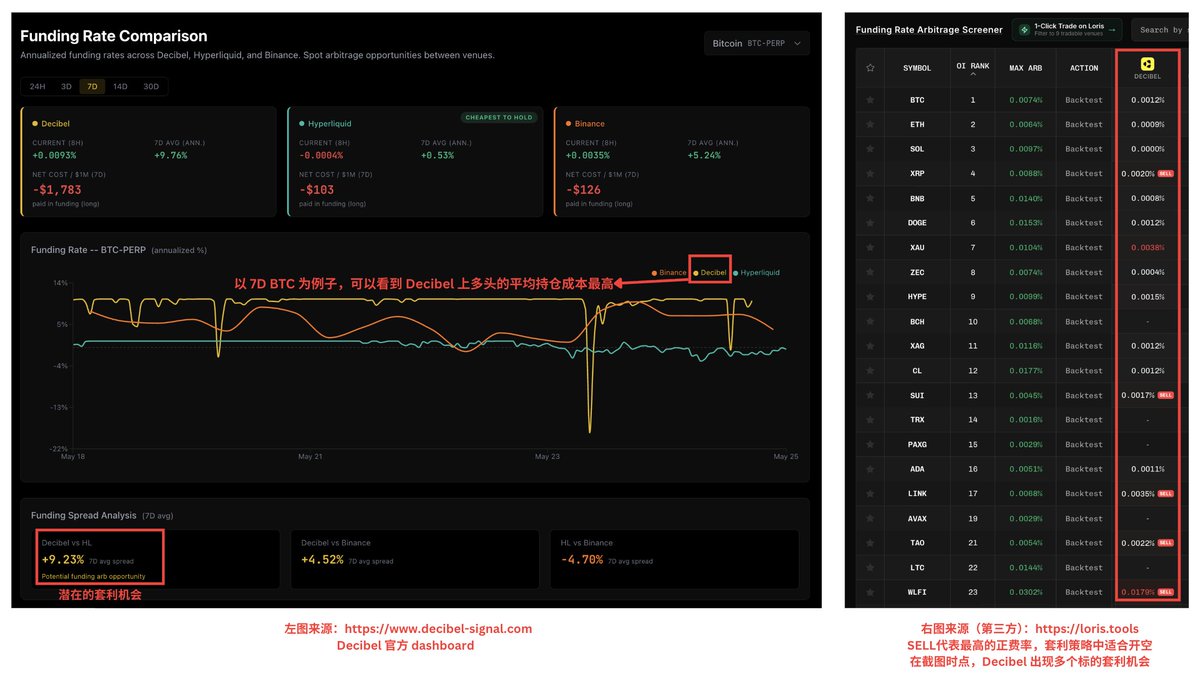
Task: Click the yellow Decibel logo column header
Action: (x=1147, y=62)
